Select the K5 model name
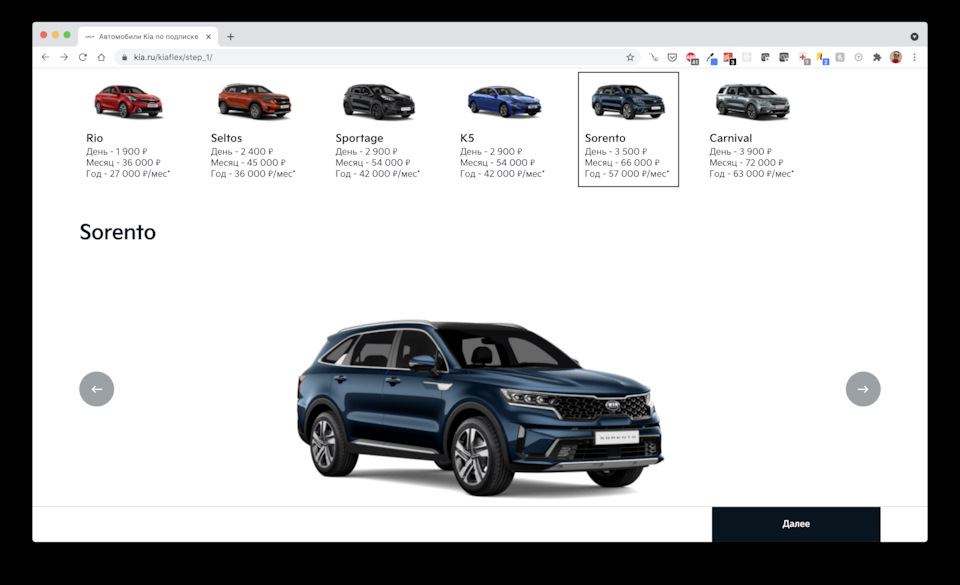Screen dimensions: 960x585 click(467, 138)
